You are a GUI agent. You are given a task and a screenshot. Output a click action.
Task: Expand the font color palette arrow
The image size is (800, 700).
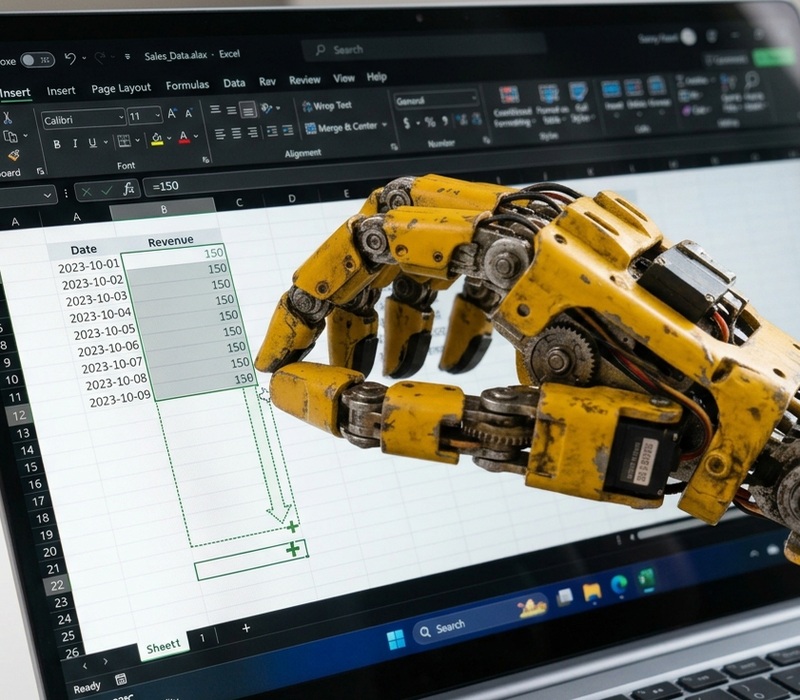point(196,137)
